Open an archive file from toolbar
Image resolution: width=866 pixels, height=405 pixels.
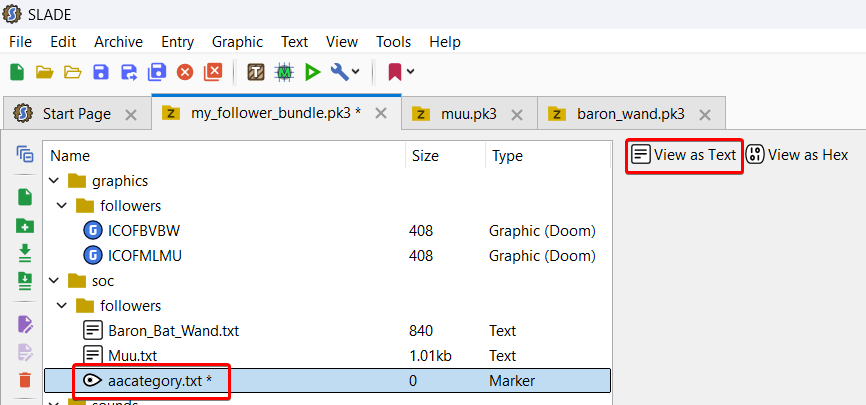[45, 72]
